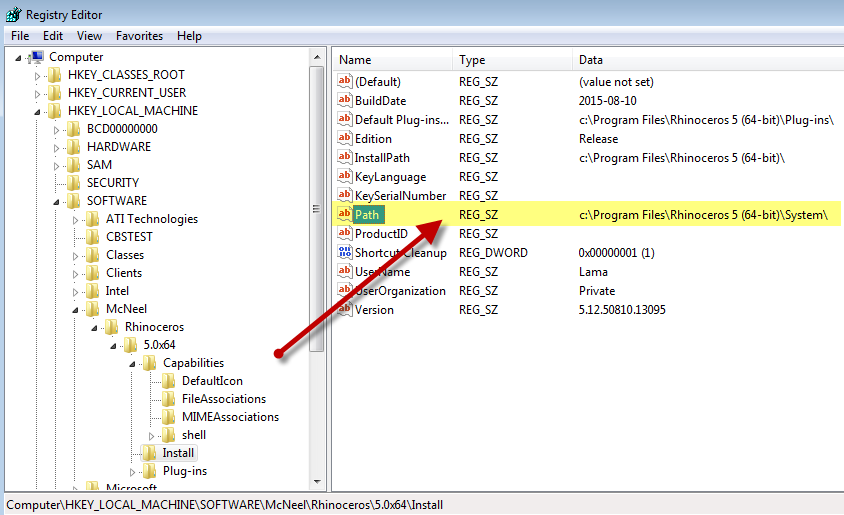Click the REG_DWORD type cell
The width and height of the screenshot is (844, 515).
[x=493, y=253]
